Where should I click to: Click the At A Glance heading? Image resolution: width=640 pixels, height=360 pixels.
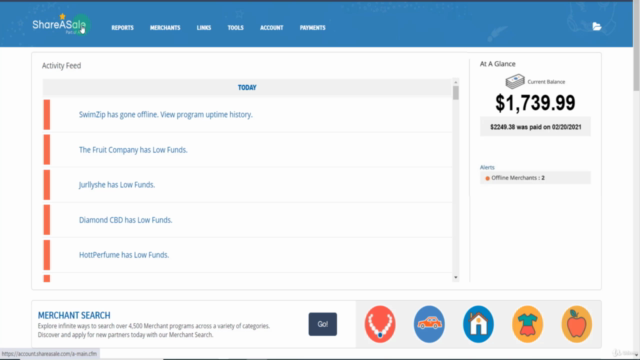[498, 64]
